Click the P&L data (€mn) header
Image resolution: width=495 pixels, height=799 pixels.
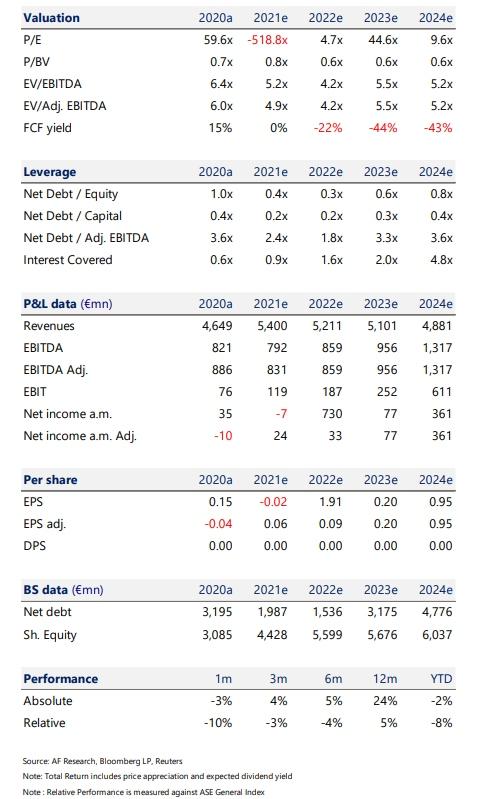tap(68, 304)
